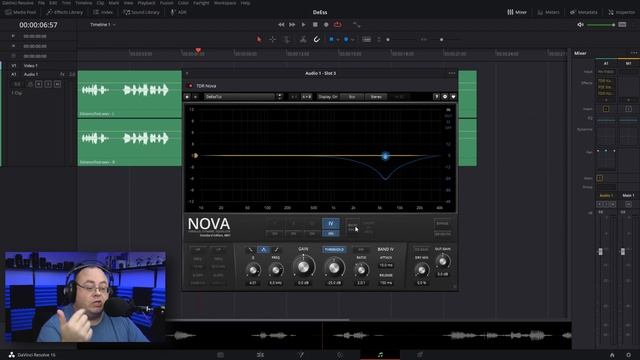Open the File menu
The image size is (640, 360).
[41, 3]
